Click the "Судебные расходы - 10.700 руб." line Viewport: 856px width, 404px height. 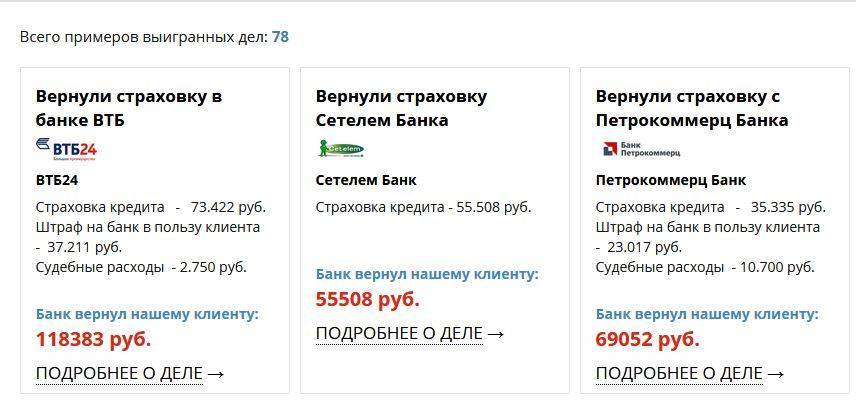click(x=705, y=267)
